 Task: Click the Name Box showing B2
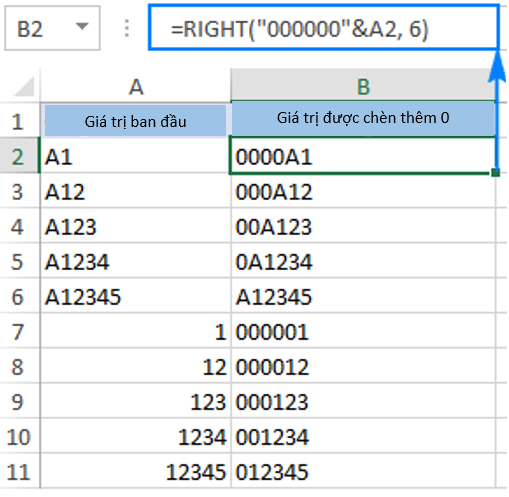(x=52, y=28)
